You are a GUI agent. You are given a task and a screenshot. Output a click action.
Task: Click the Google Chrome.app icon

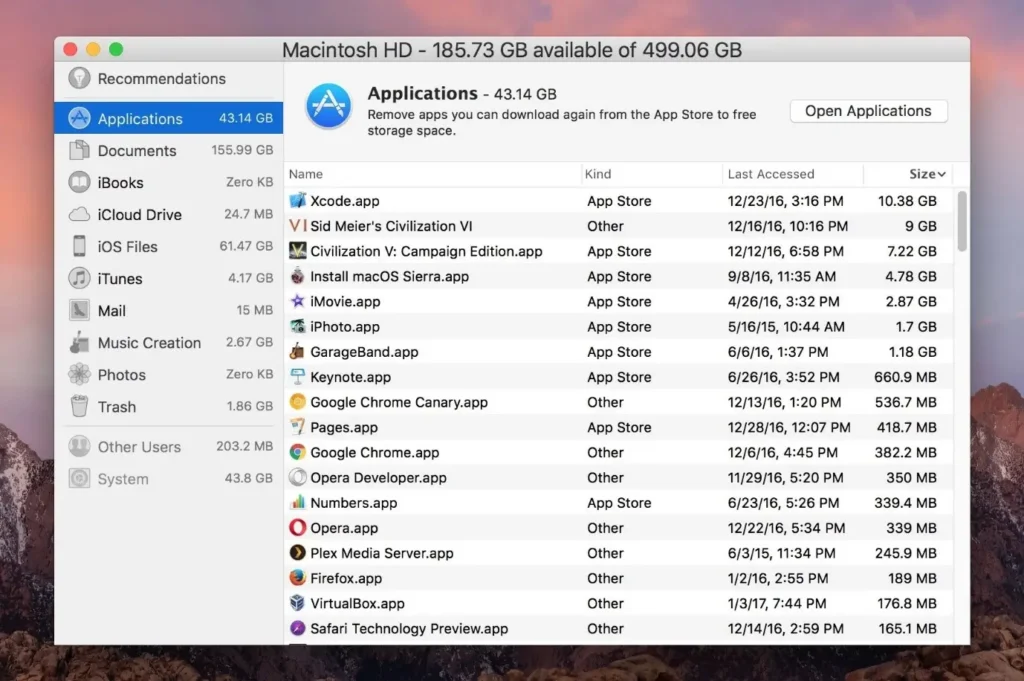pos(297,452)
